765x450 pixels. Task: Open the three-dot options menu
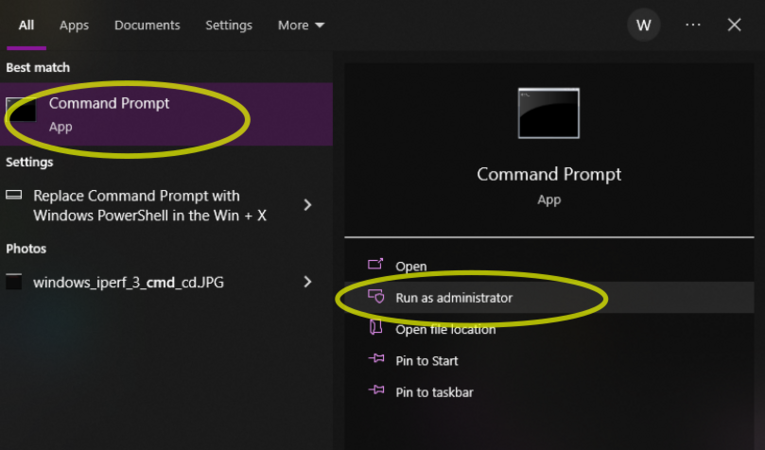click(693, 25)
